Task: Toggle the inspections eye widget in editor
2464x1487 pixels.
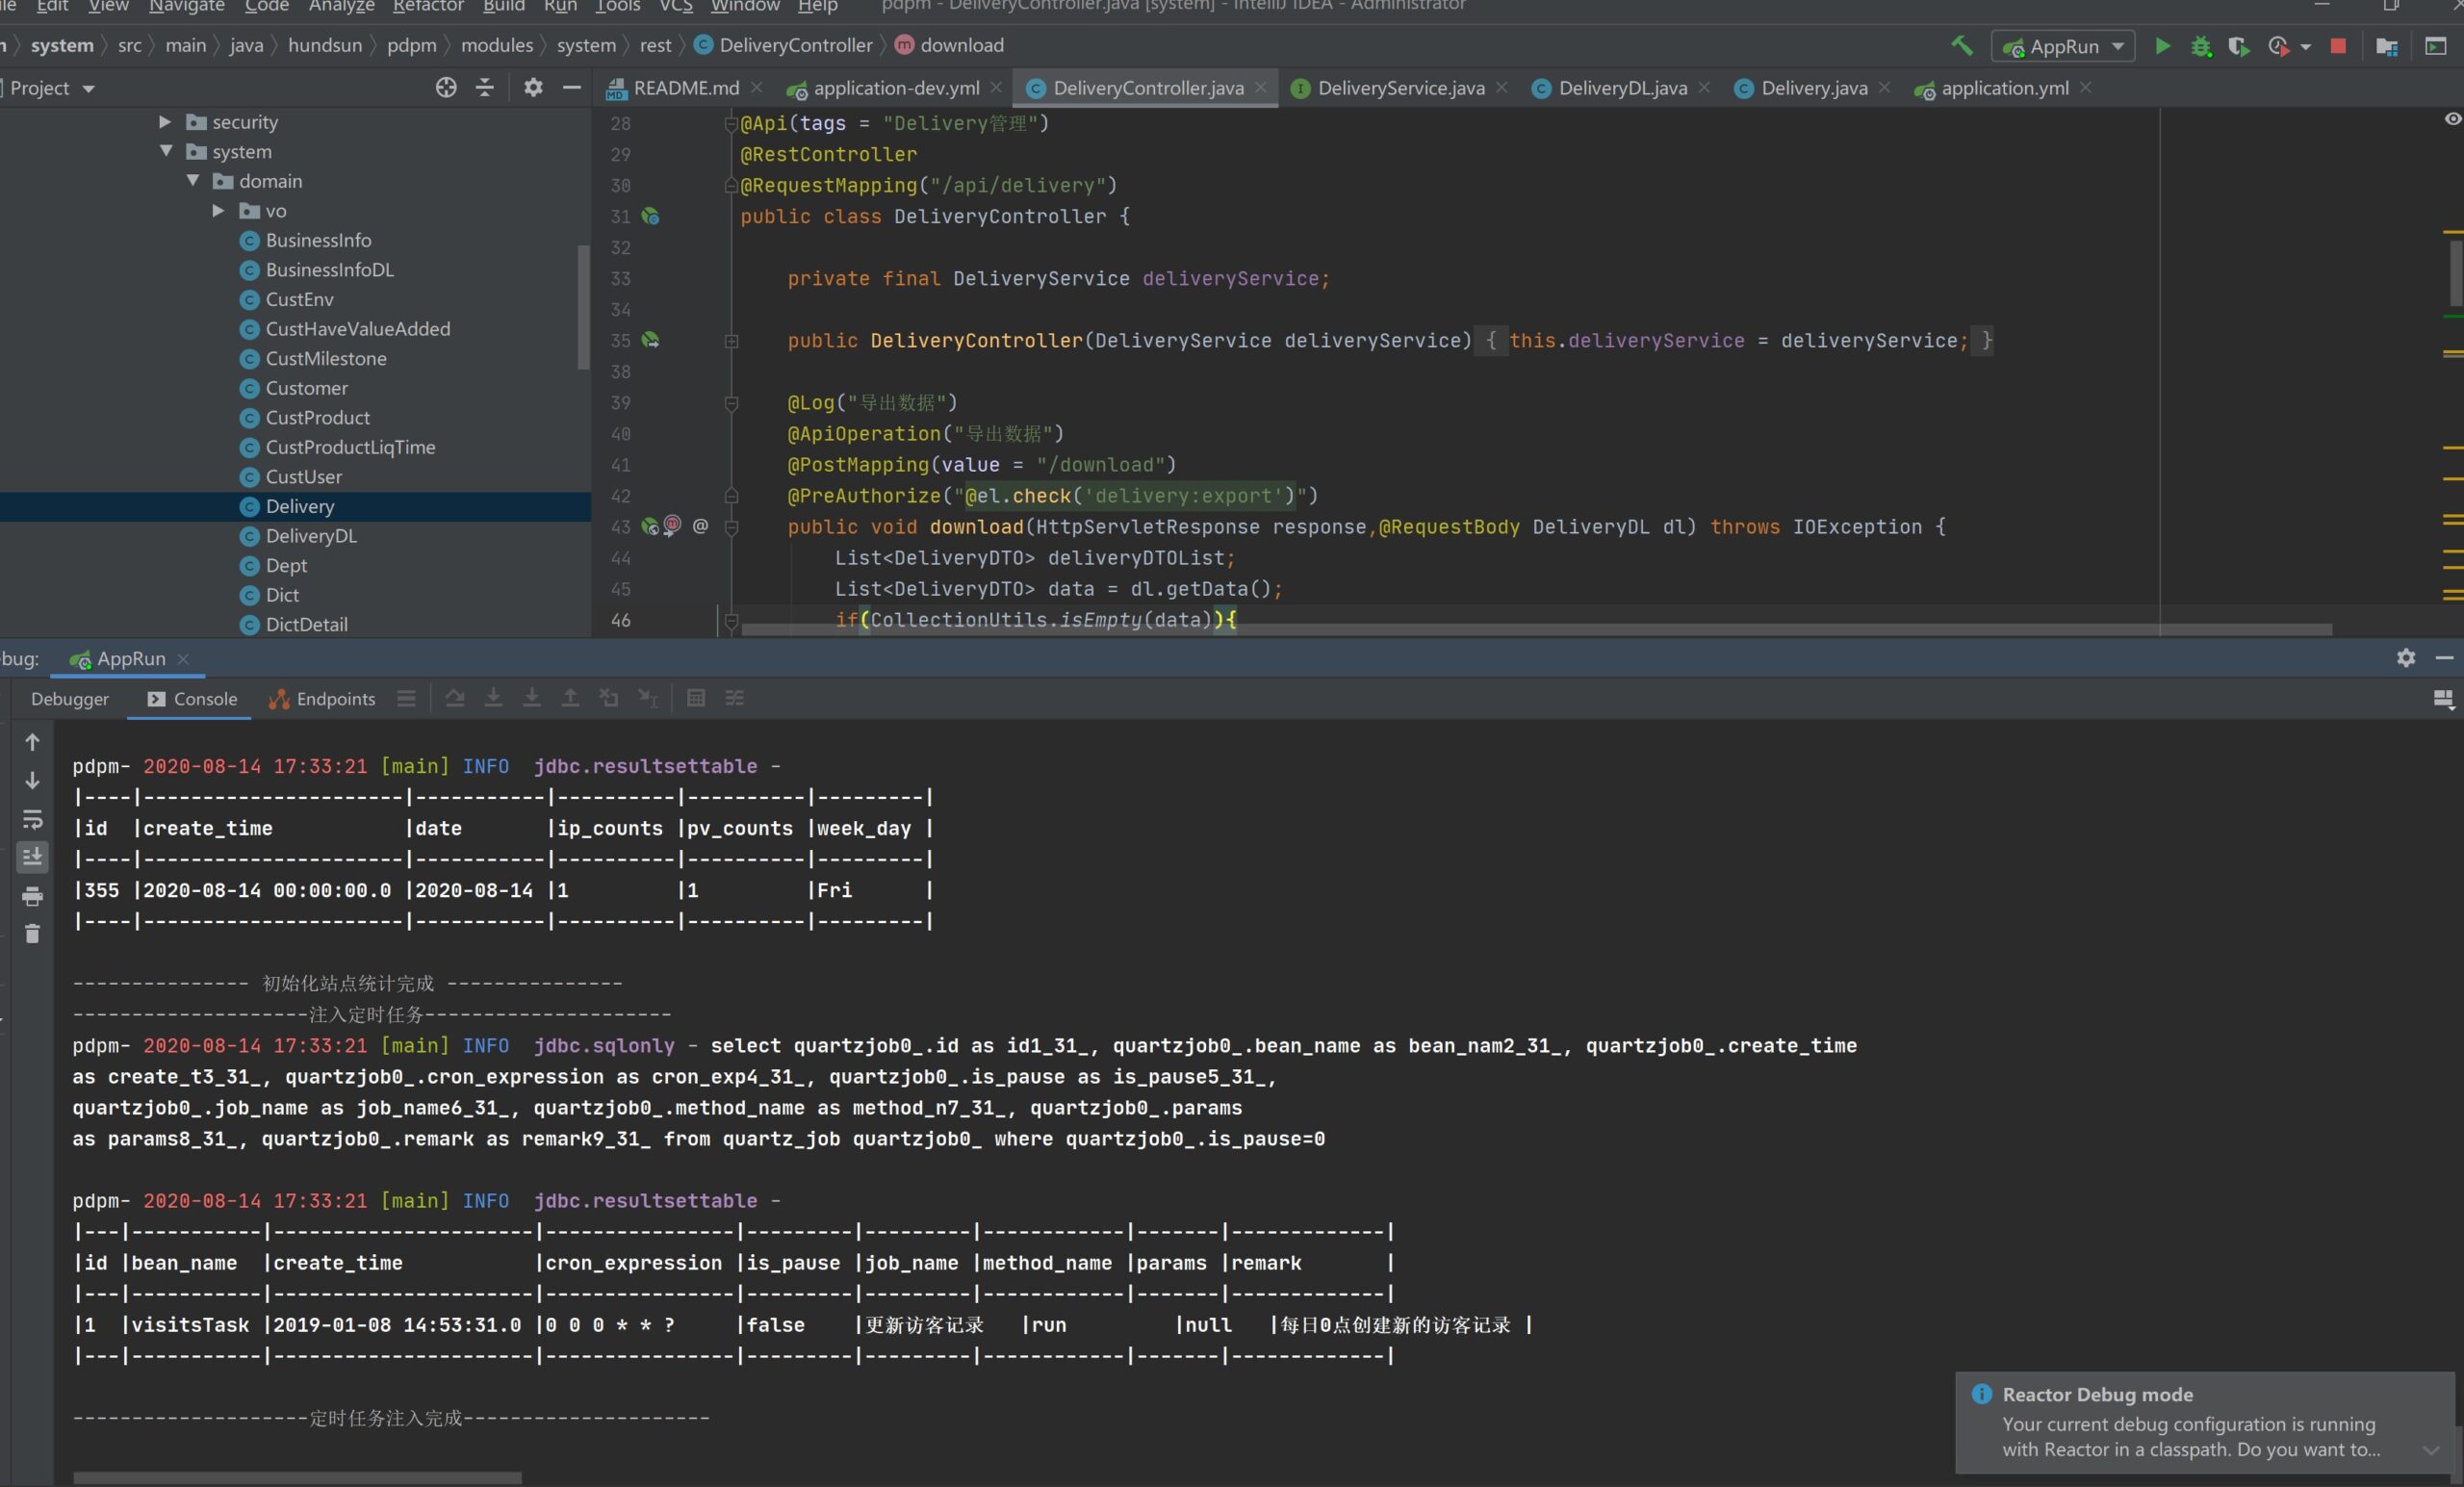Action: [x=2452, y=119]
